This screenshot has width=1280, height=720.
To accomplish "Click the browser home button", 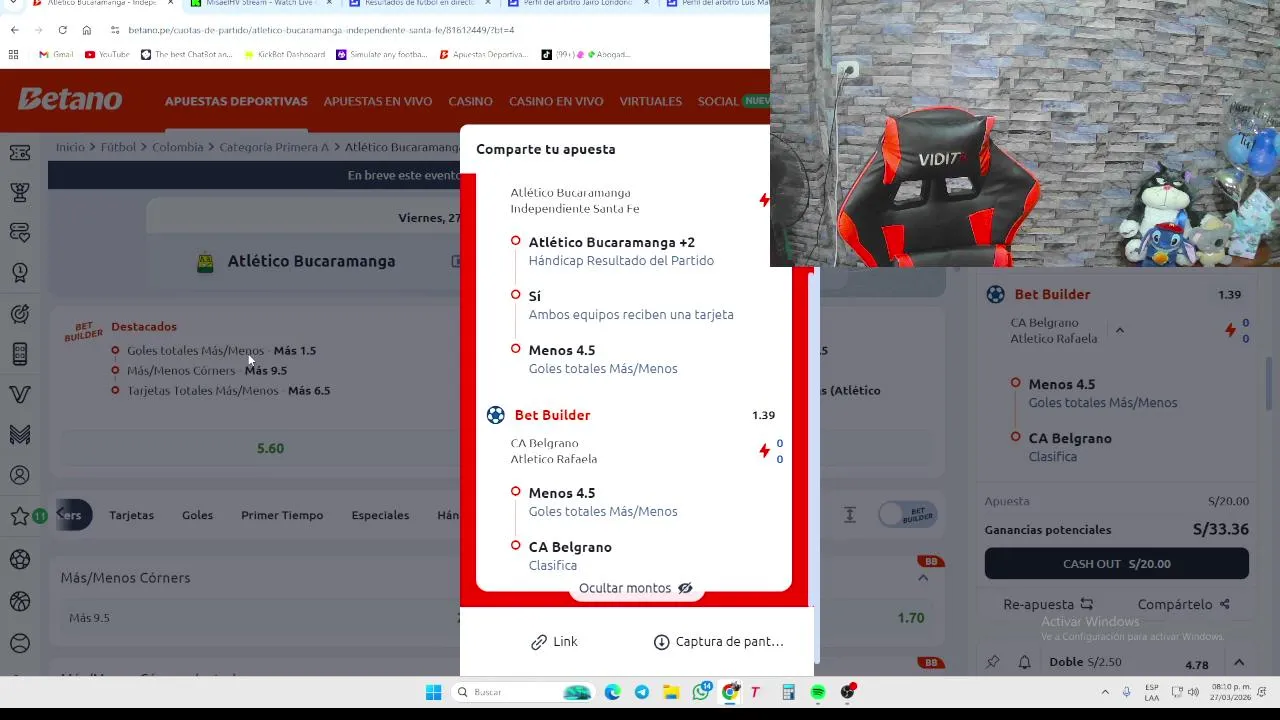I will pyautogui.click(x=87, y=30).
